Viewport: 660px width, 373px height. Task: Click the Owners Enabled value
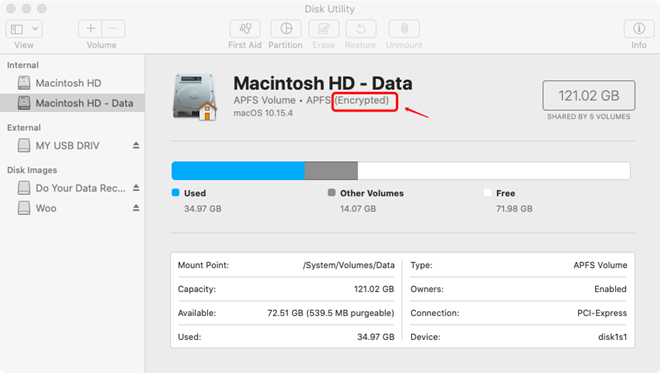point(610,289)
